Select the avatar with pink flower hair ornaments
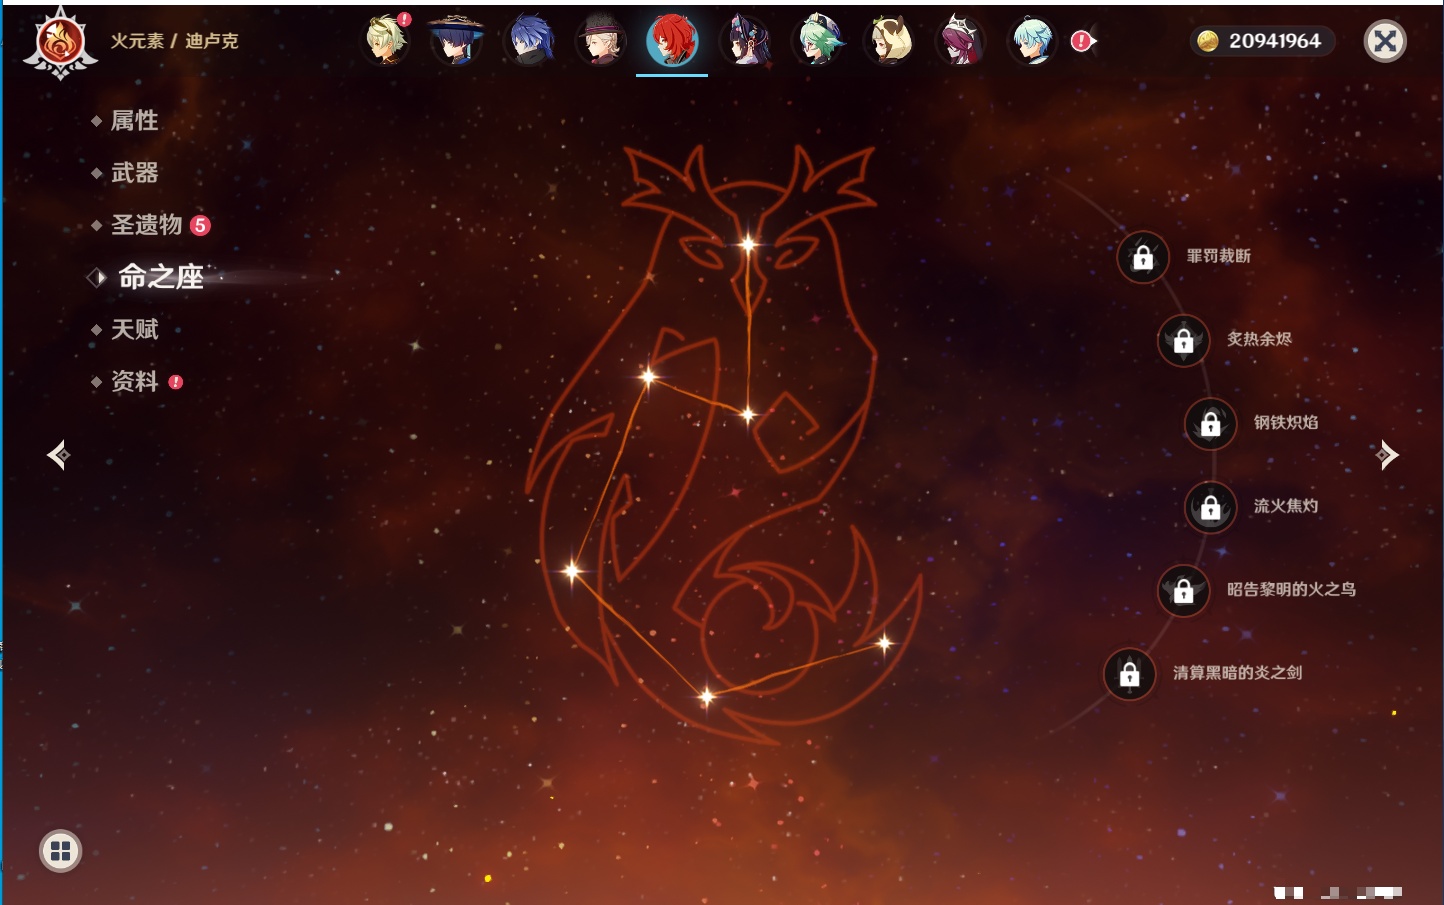 (746, 41)
